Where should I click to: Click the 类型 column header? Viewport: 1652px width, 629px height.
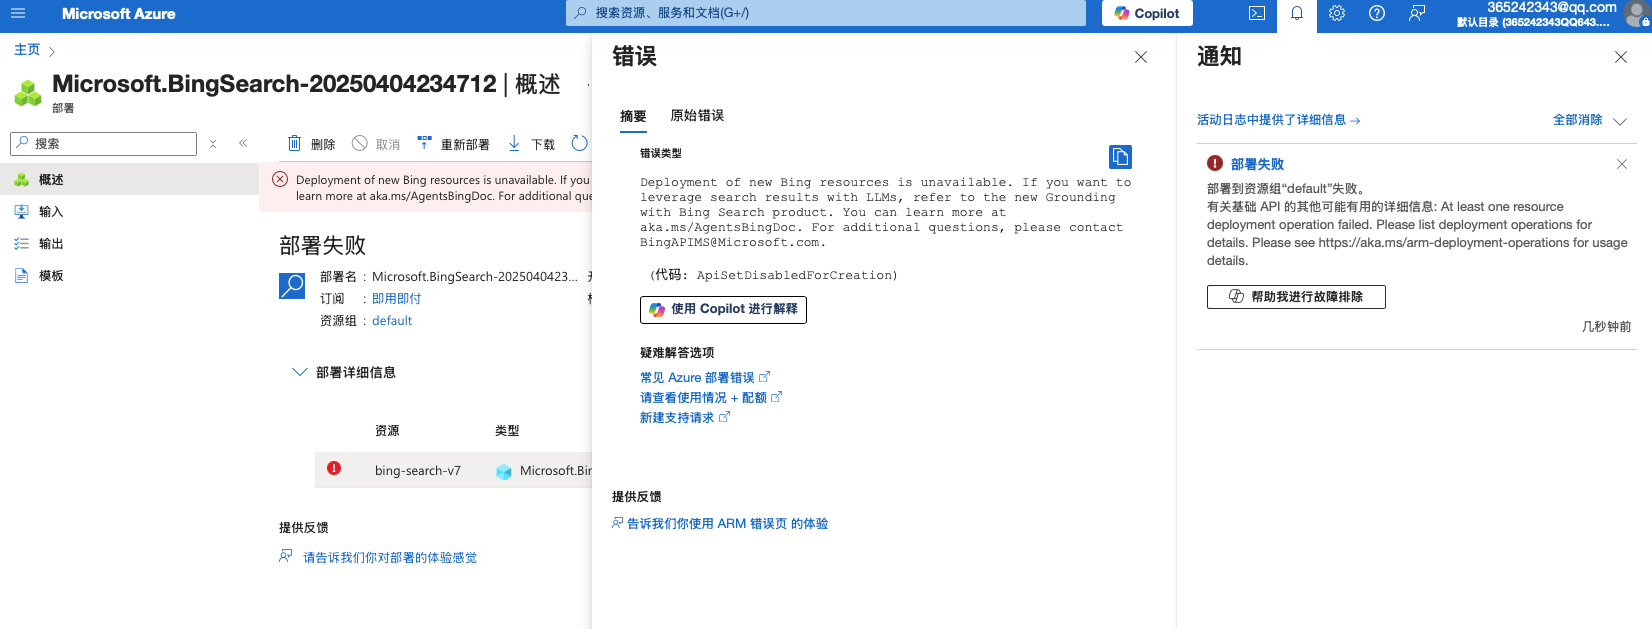[507, 431]
